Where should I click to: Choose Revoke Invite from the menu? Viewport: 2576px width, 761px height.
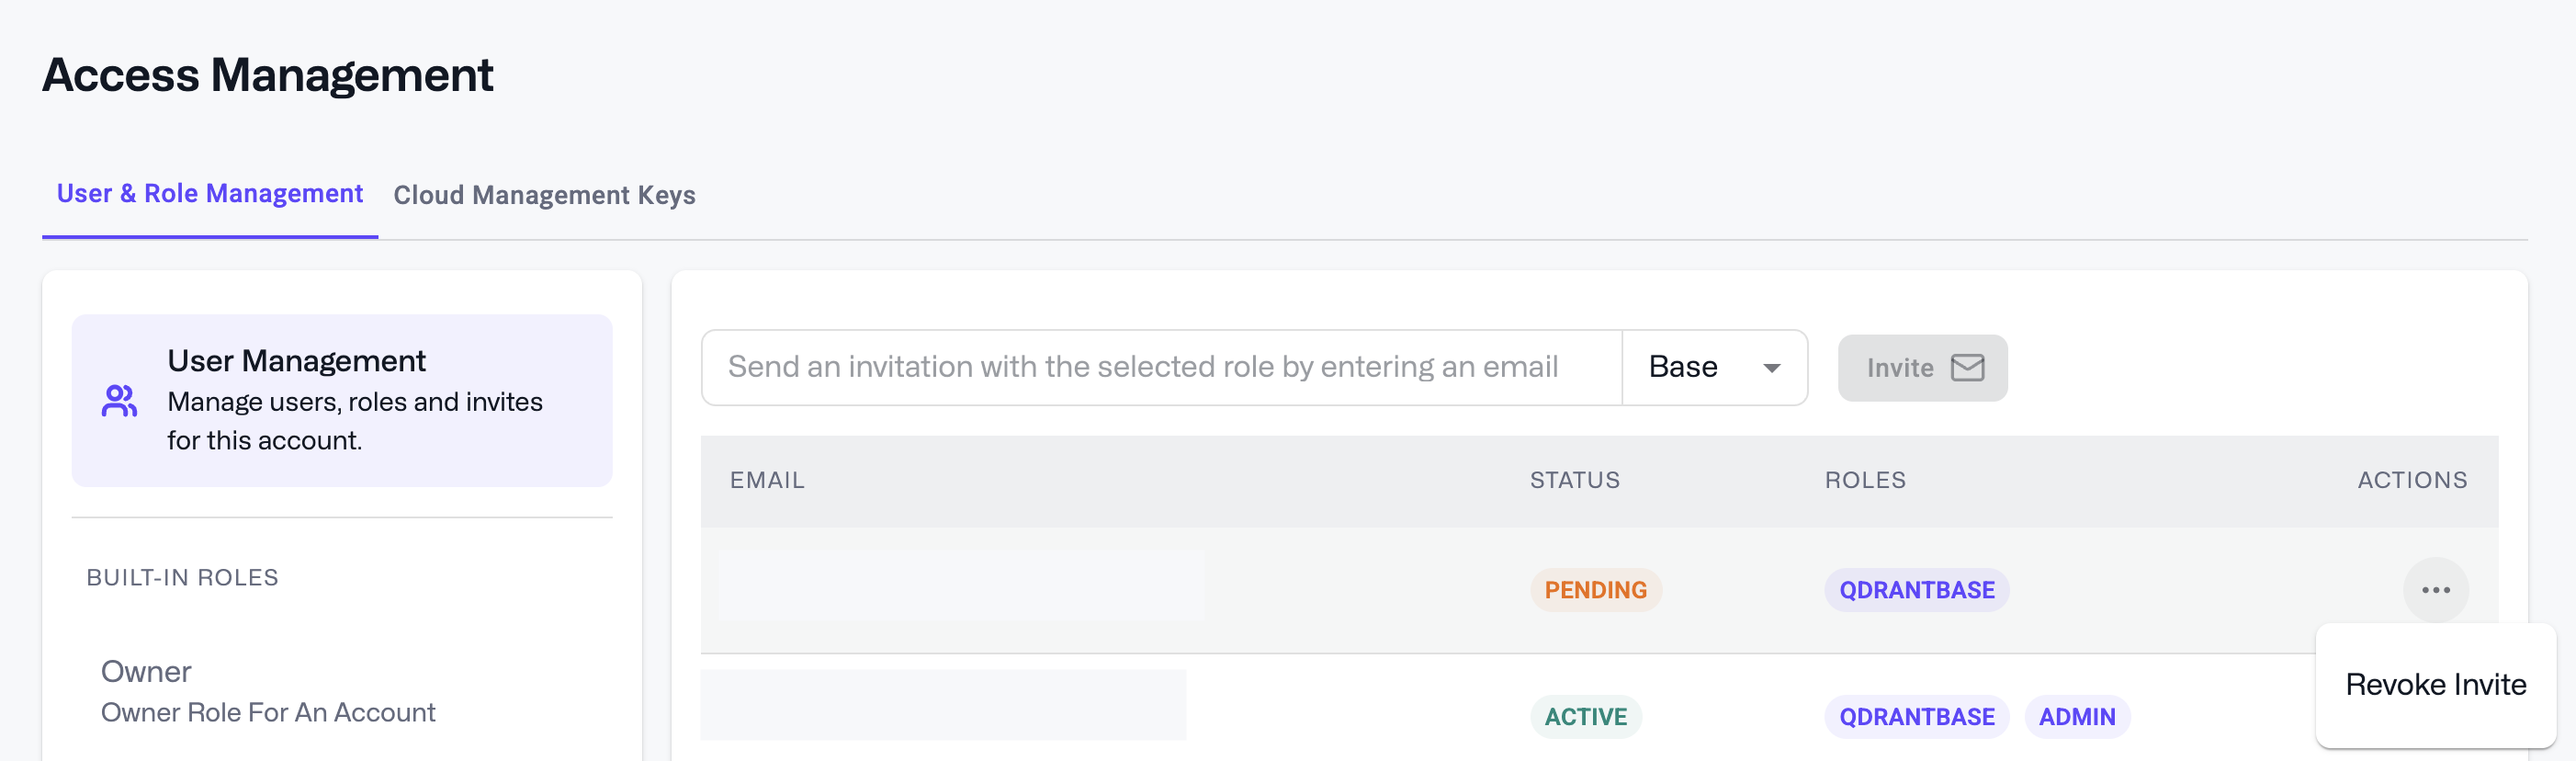click(x=2435, y=685)
